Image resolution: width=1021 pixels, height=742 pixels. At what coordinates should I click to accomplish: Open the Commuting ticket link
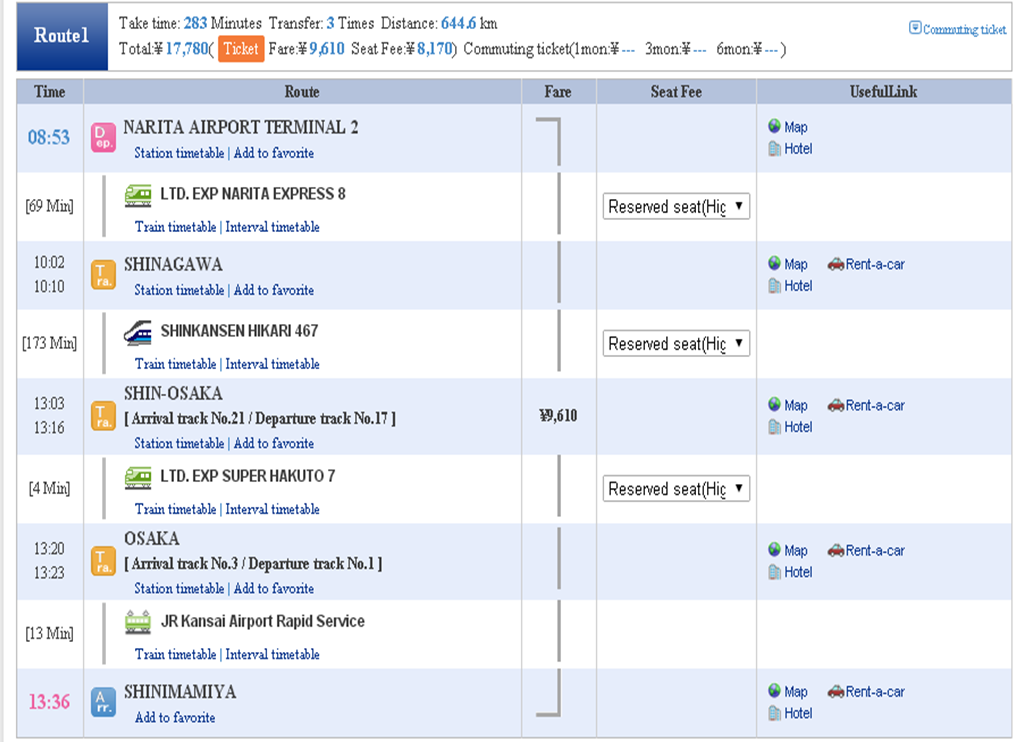[x=964, y=29]
